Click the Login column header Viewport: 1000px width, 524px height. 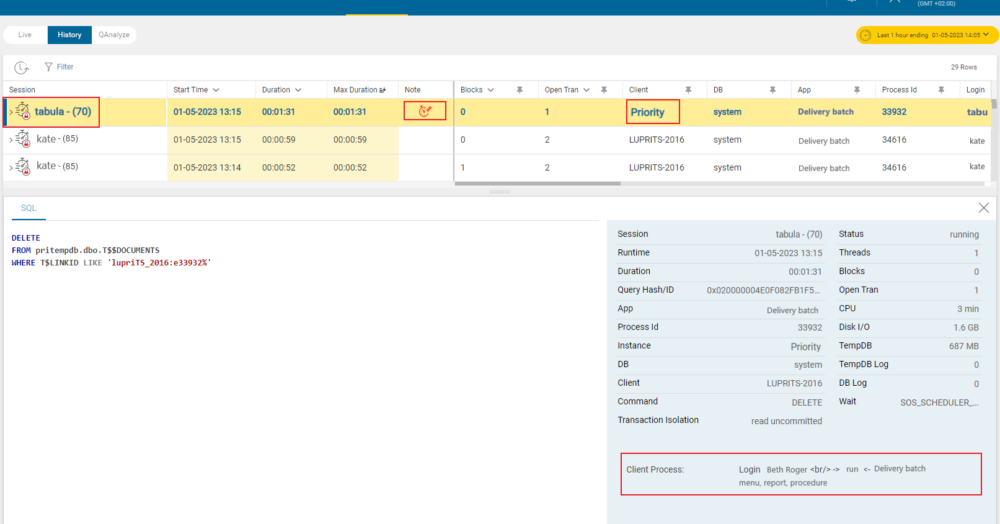(975, 90)
